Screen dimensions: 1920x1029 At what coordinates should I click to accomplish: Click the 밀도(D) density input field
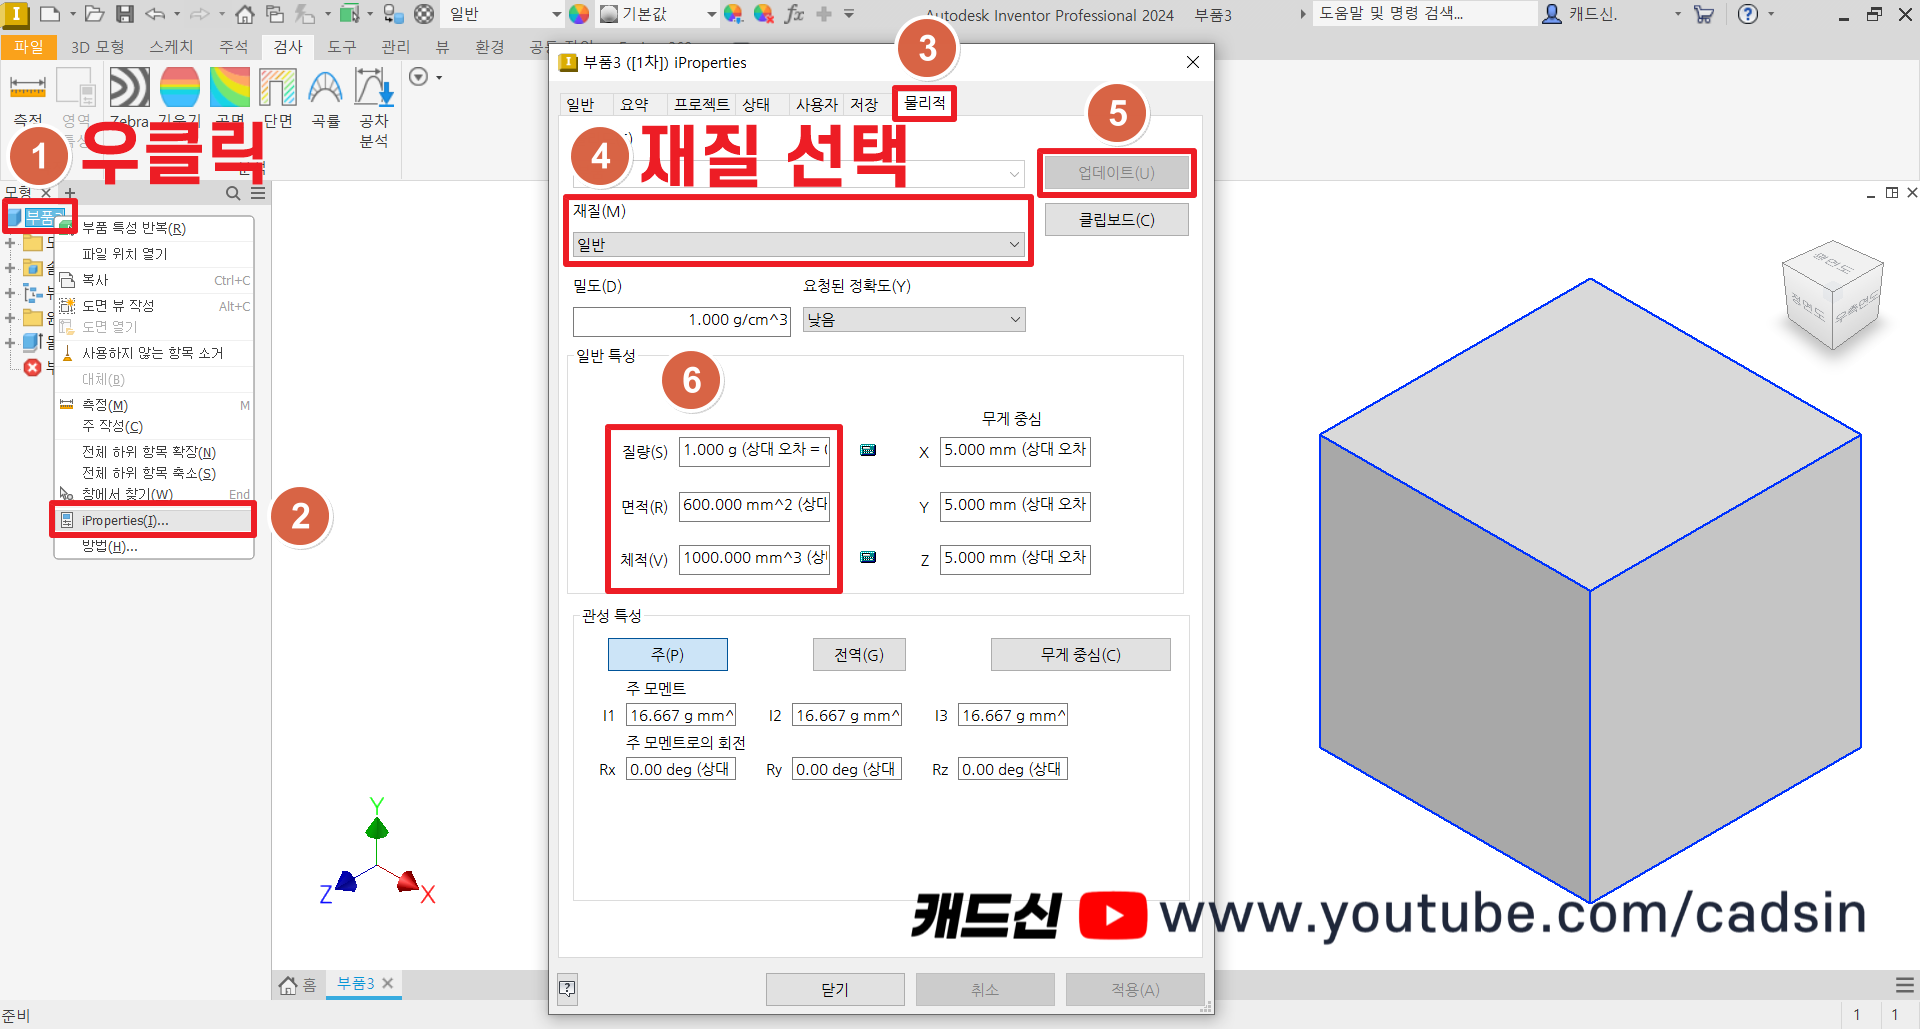pyautogui.click(x=681, y=320)
